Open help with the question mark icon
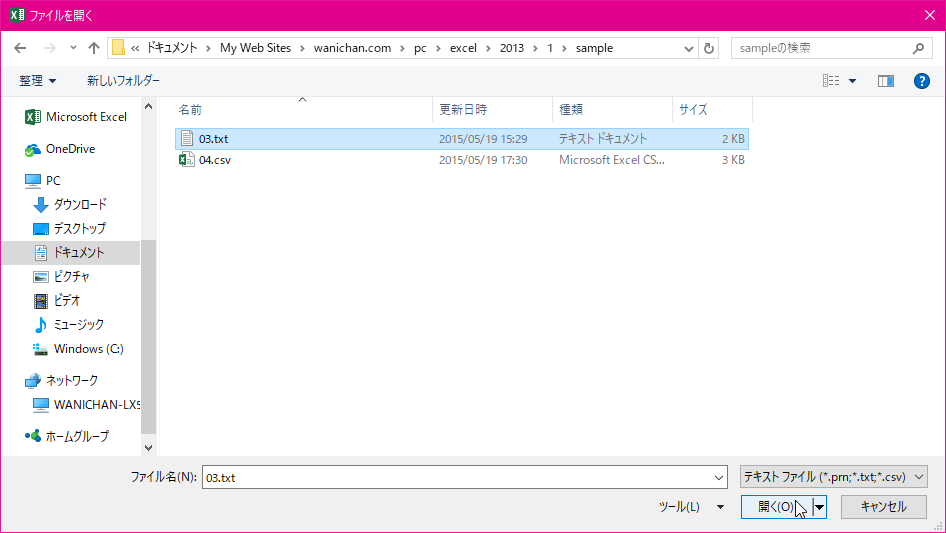Viewport: 946px width, 533px height. pyautogui.click(x=921, y=81)
